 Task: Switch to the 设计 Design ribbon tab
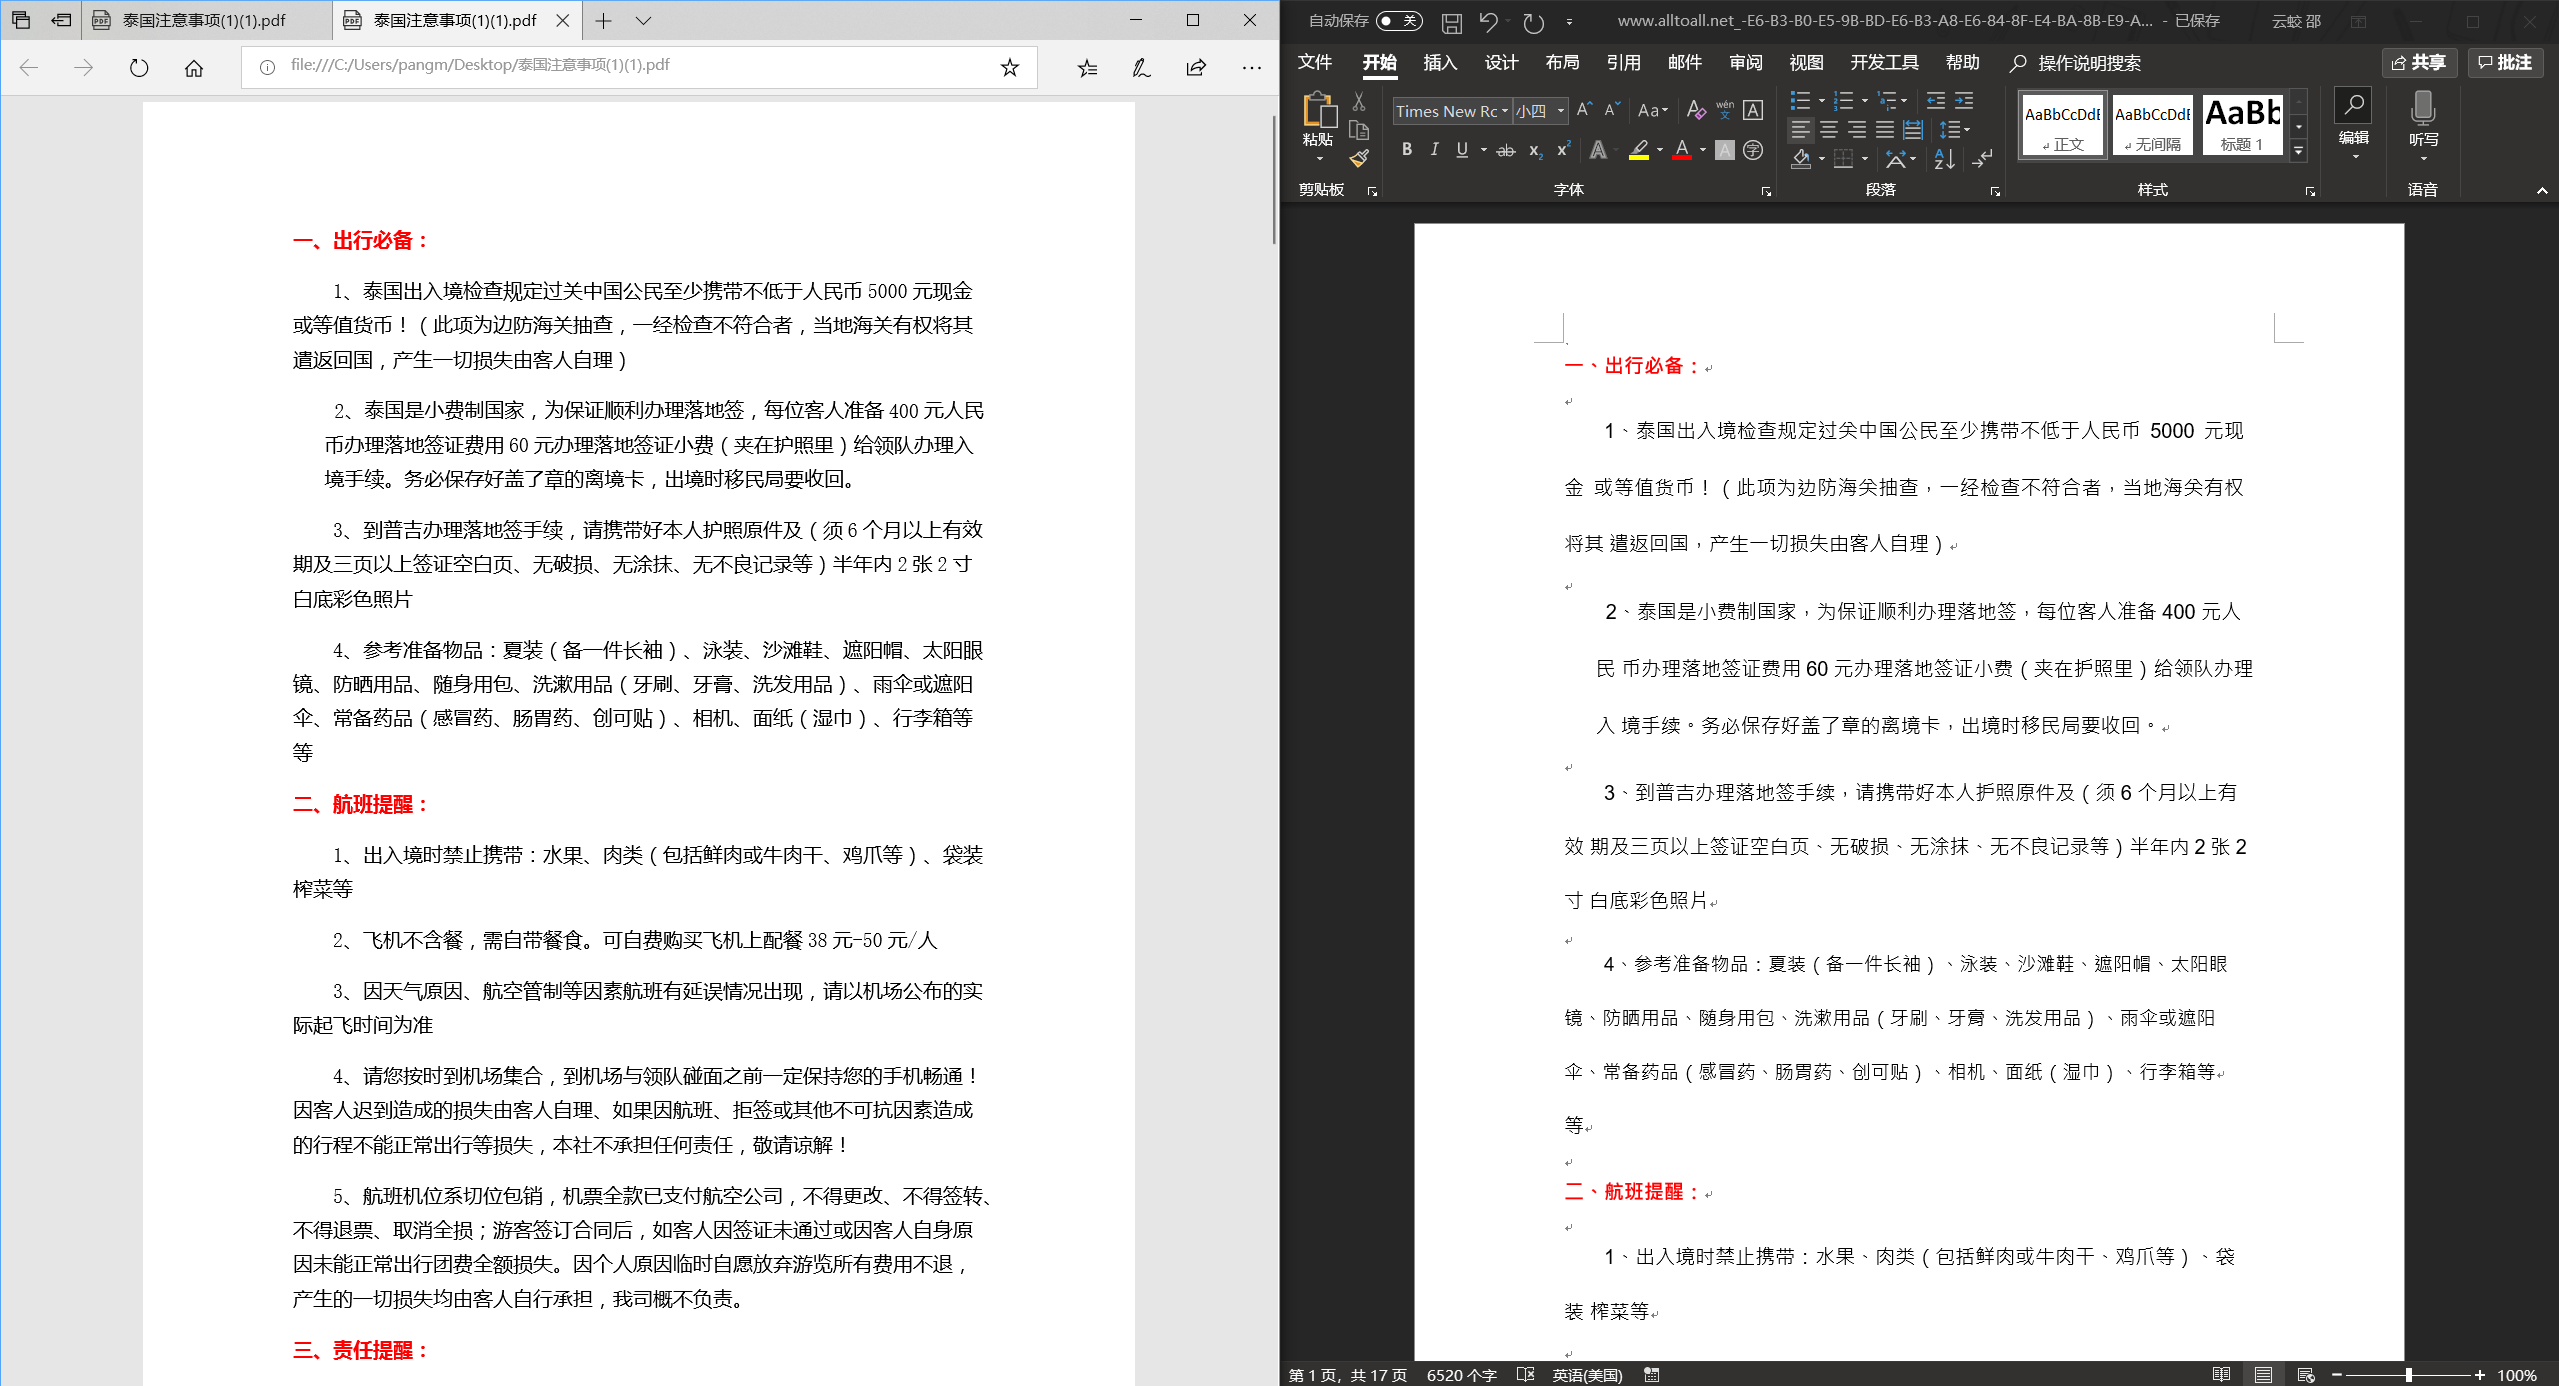1501,62
